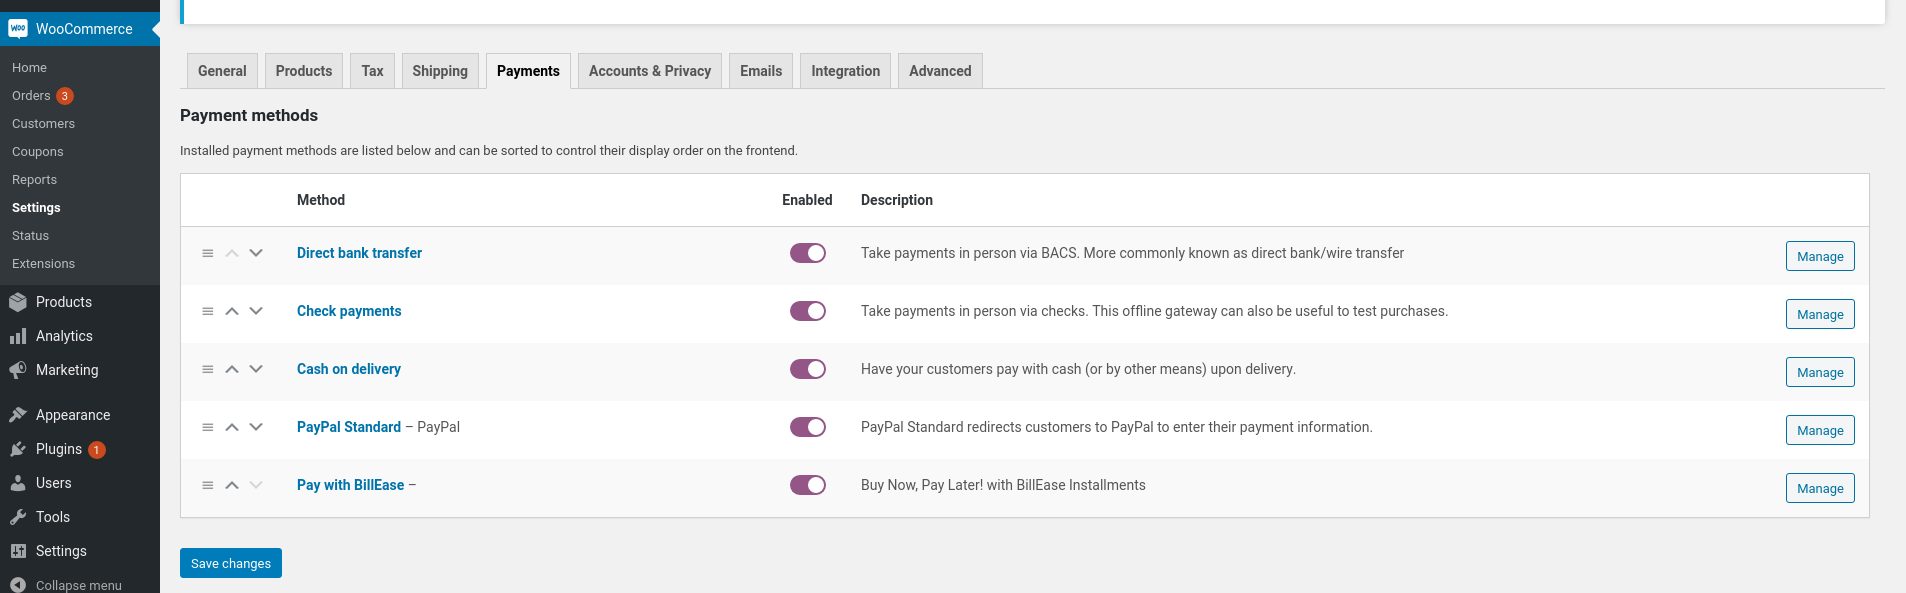
Task: Click the Plugins update count badge
Action: tap(97, 450)
